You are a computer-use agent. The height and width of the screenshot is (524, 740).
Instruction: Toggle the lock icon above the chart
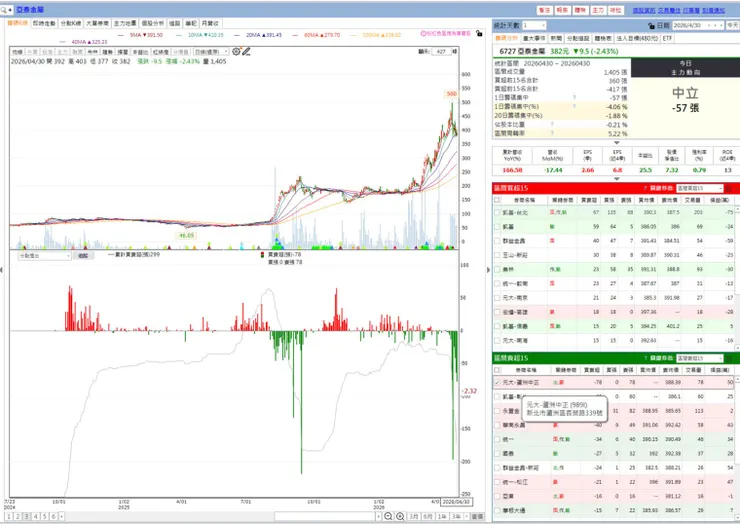coord(479,34)
